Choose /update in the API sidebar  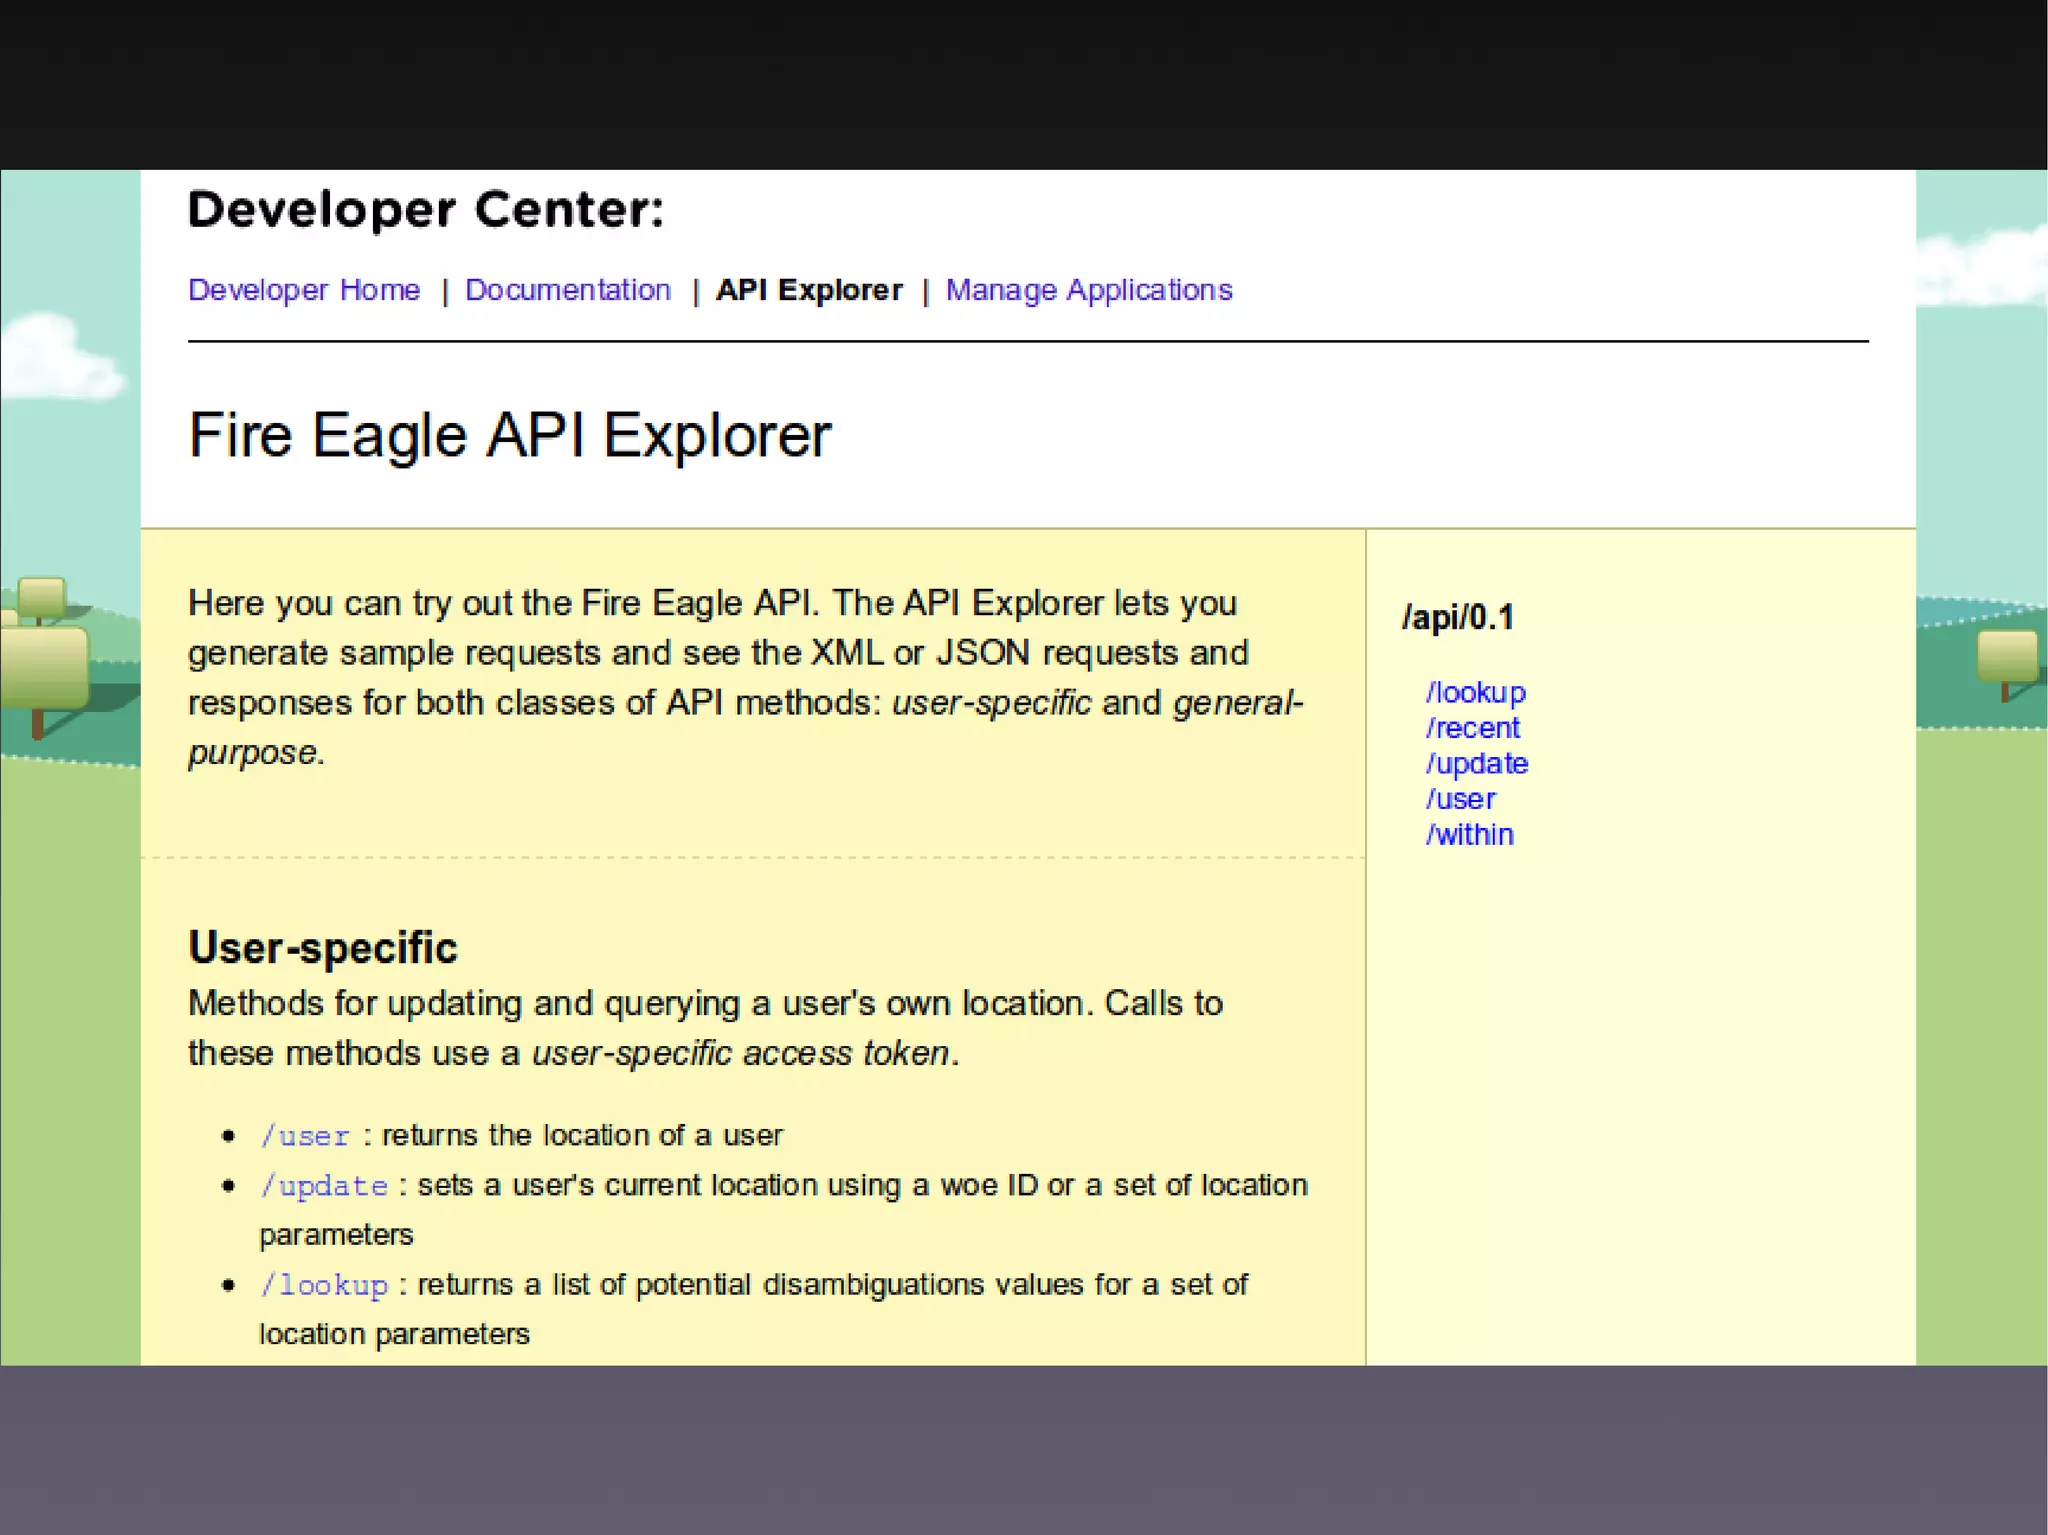tap(1476, 763)
